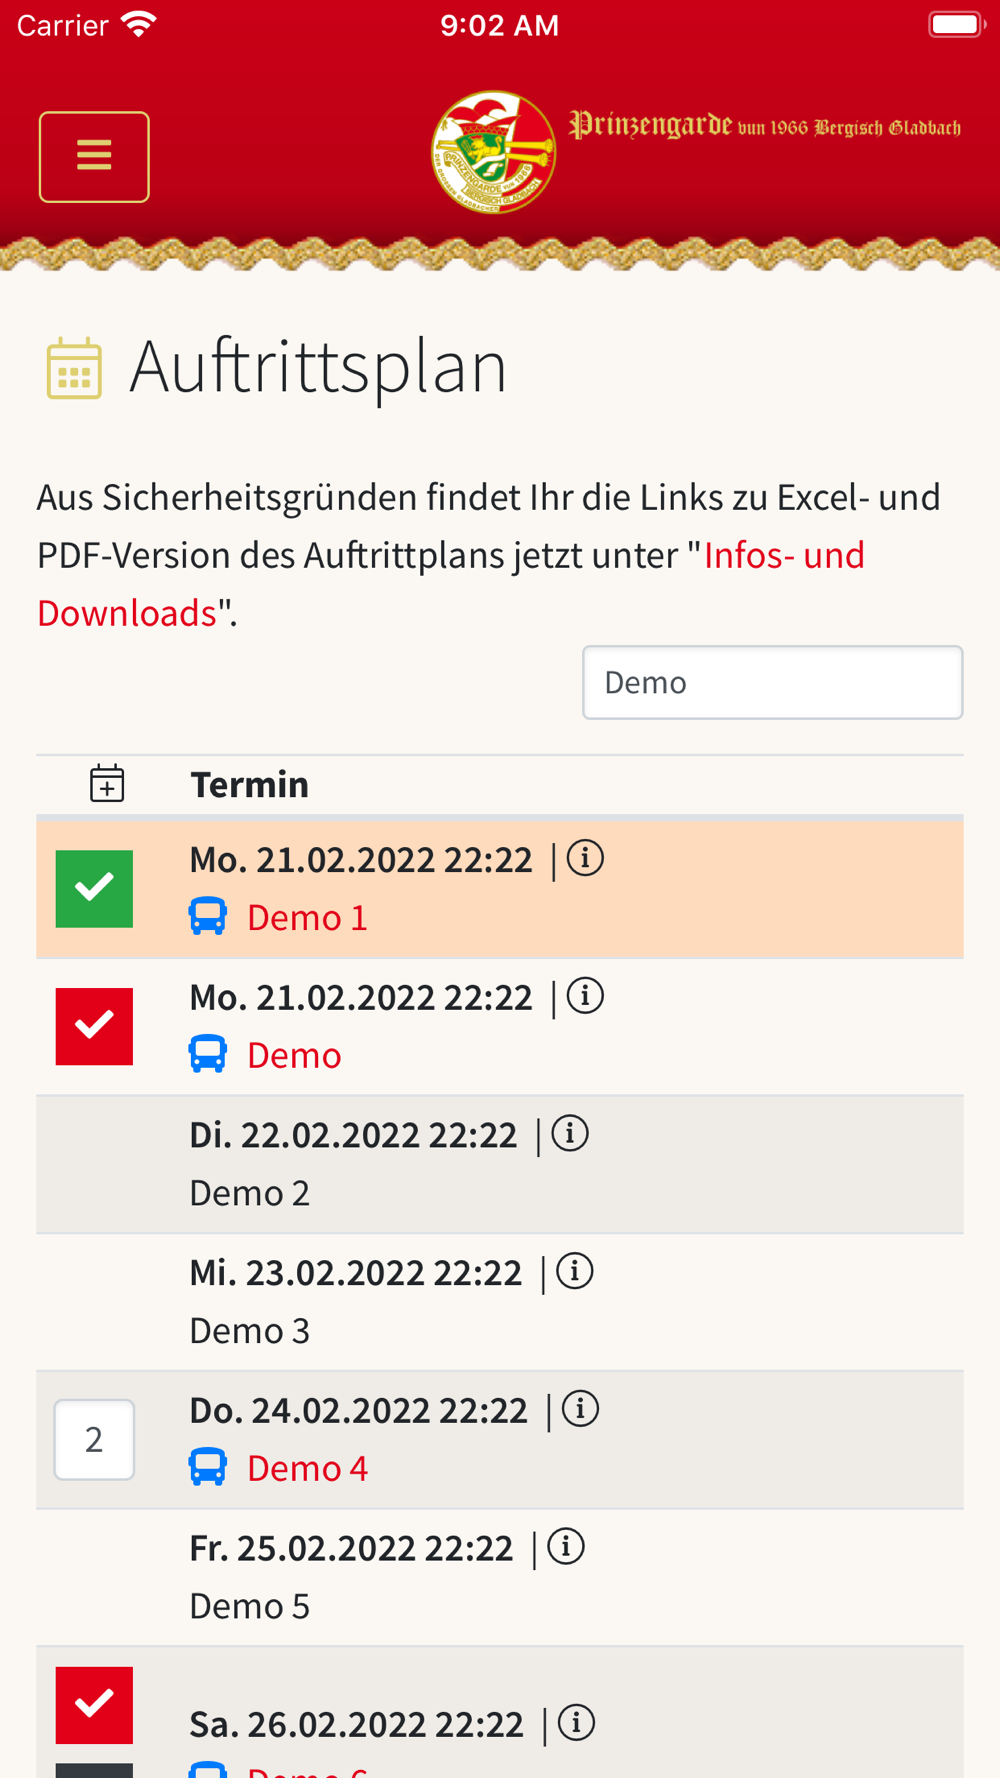Click the calendar-plus icon in table header
The image size is (1000, 1778).
point(107,783)
